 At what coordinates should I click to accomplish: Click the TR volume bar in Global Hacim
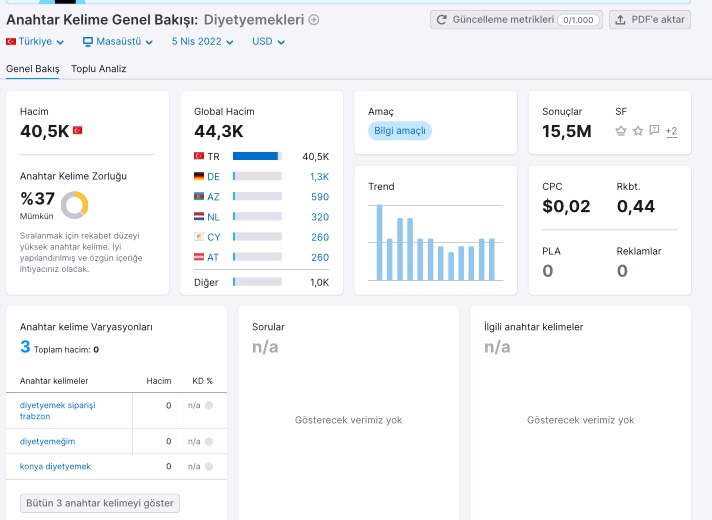pyautogui.click(x=257, y=156)
